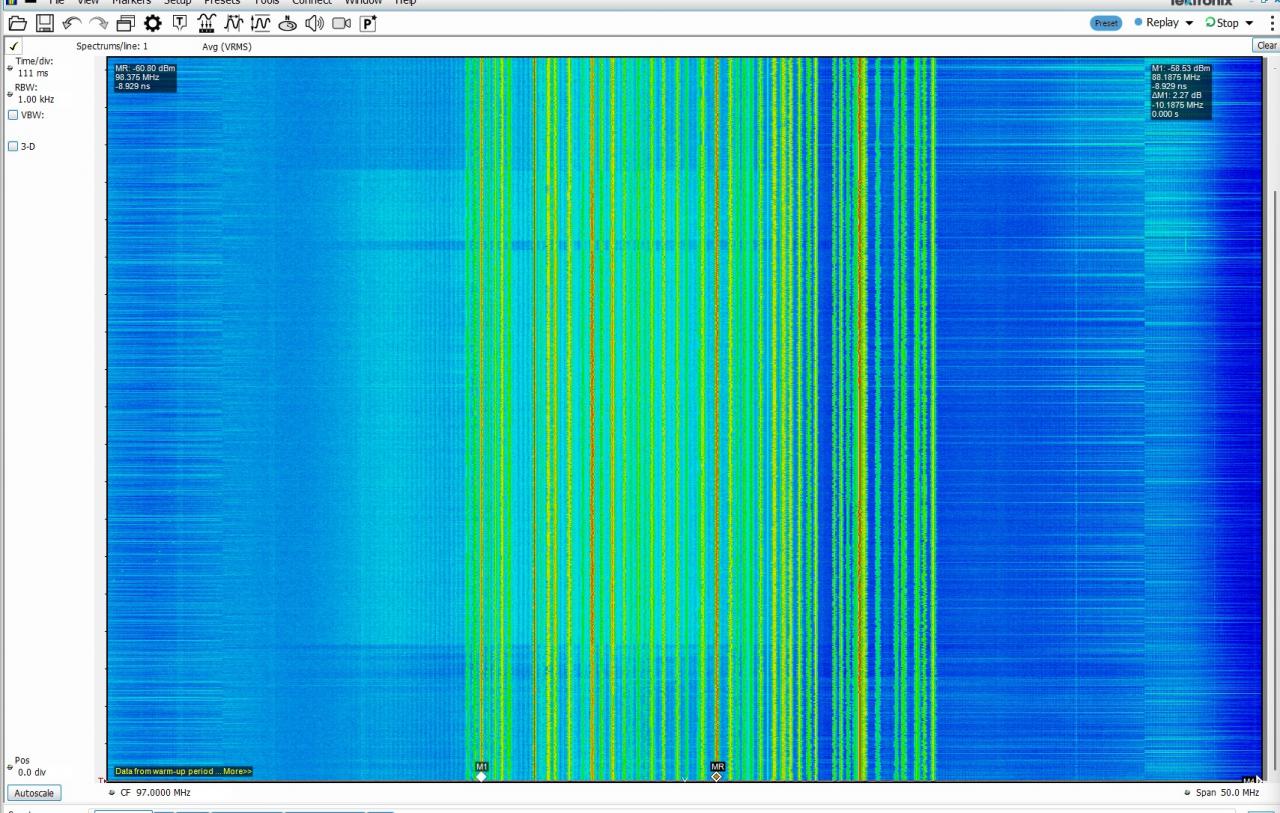Click the Amplitude toolbar icon
The height and width of the screenshot is (813, 1280).
[x=261, y=23]
